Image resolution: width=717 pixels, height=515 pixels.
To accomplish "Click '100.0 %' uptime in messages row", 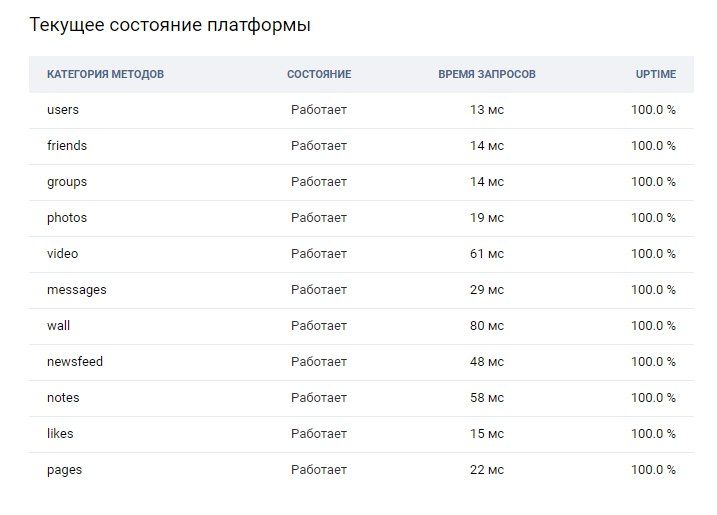I will (x=653, y=290).
